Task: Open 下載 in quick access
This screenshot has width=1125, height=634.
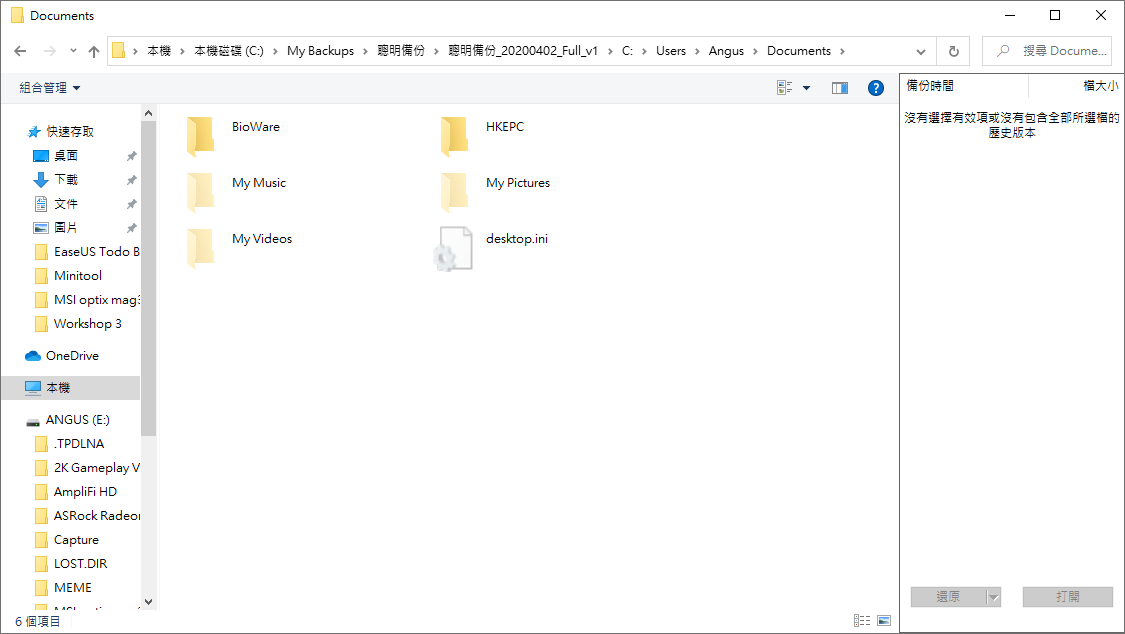Action: [x=66, y=179]
